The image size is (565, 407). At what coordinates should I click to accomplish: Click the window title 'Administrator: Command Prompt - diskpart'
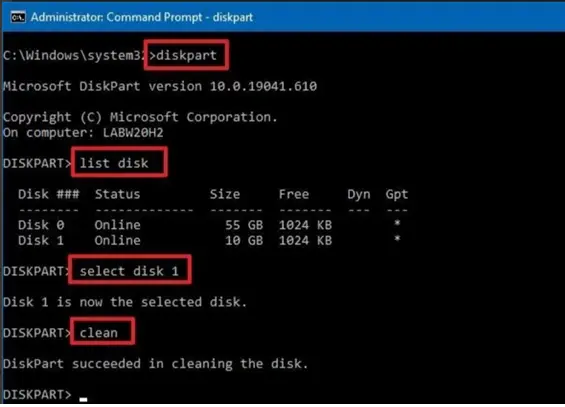tap(142, 17)
